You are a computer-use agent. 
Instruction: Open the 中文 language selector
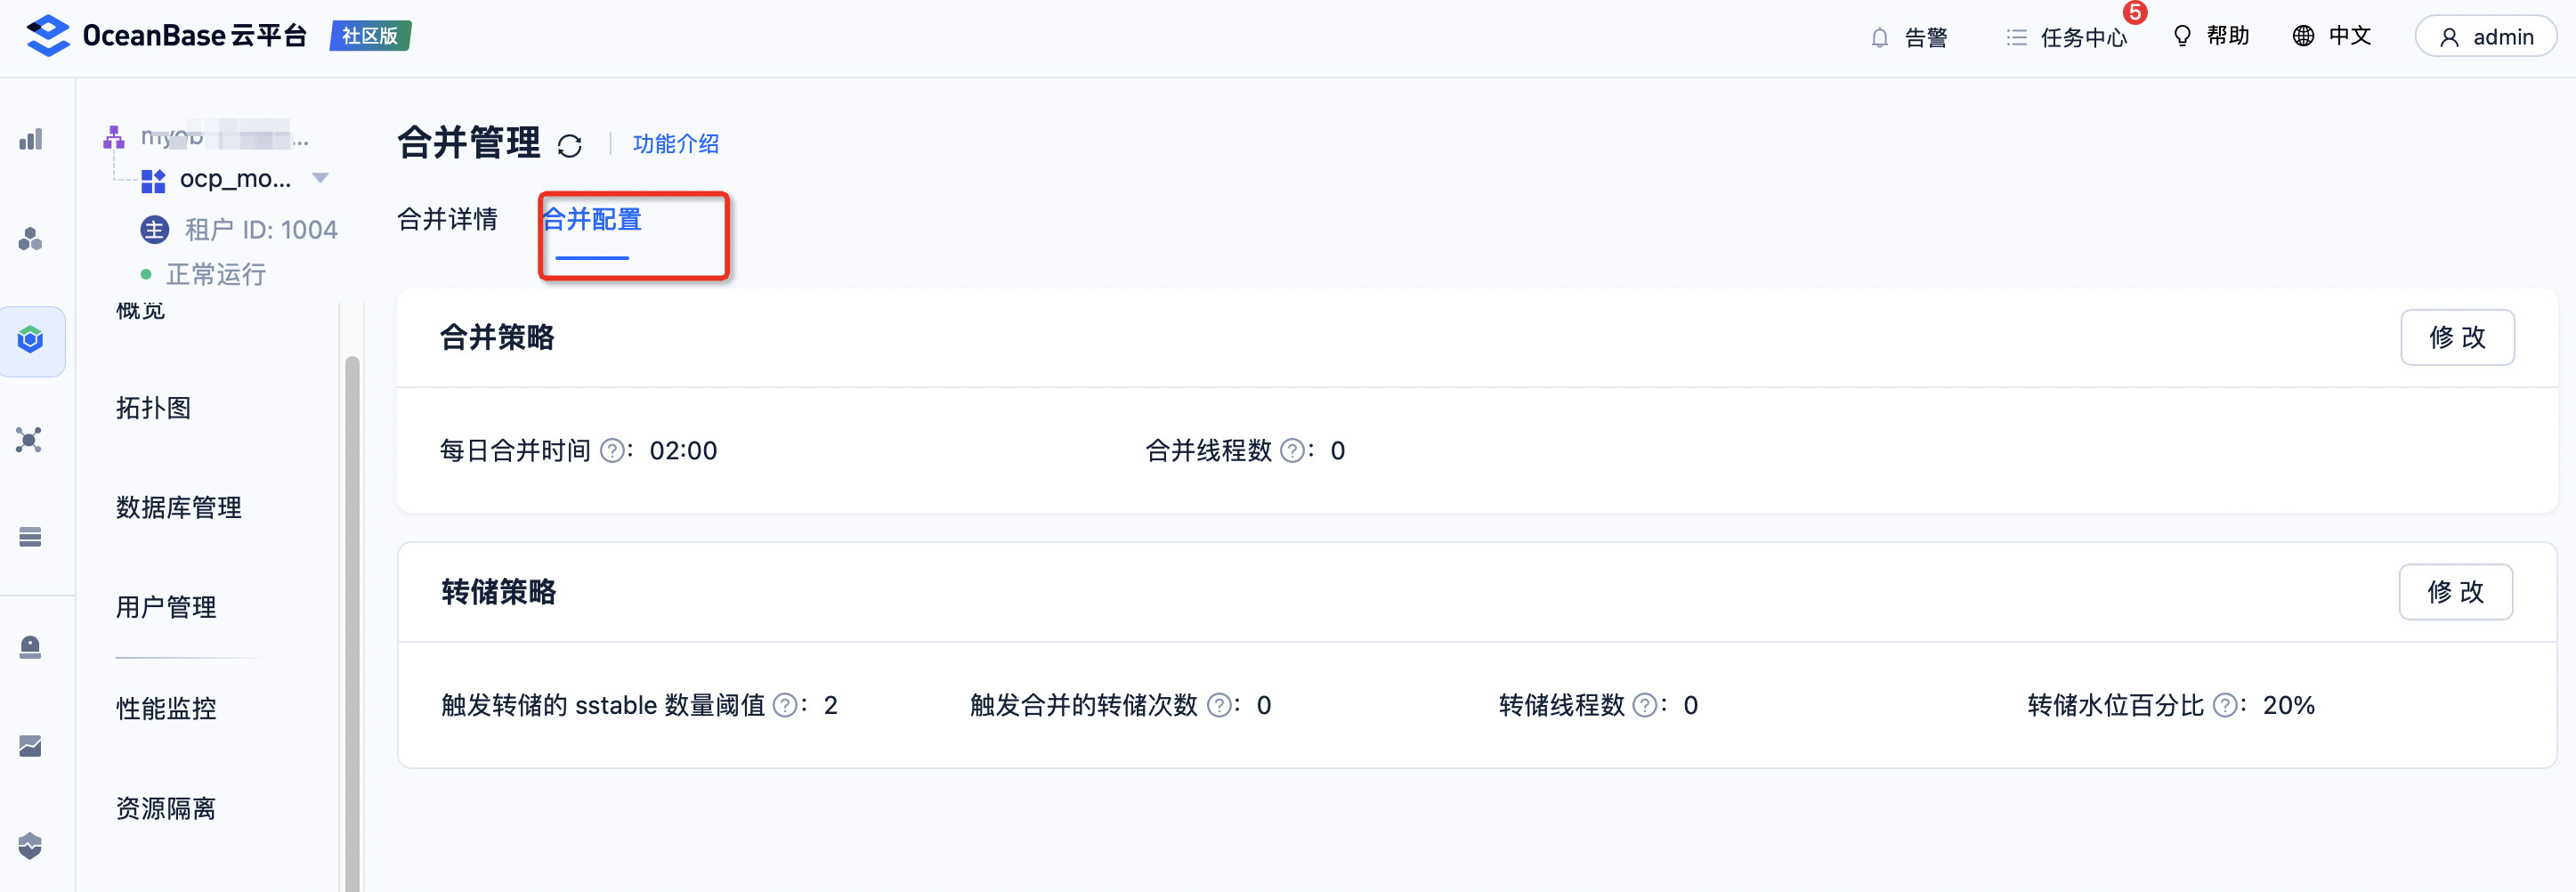tap(2331, 37)
